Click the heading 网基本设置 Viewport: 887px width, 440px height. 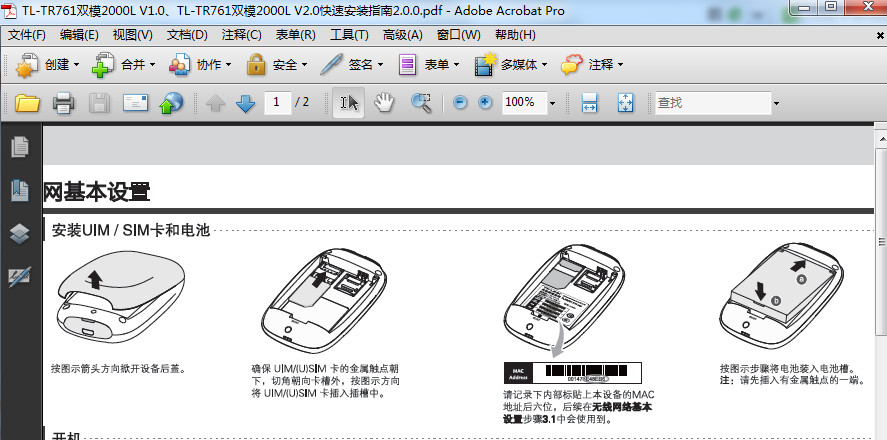click(97, 192)
